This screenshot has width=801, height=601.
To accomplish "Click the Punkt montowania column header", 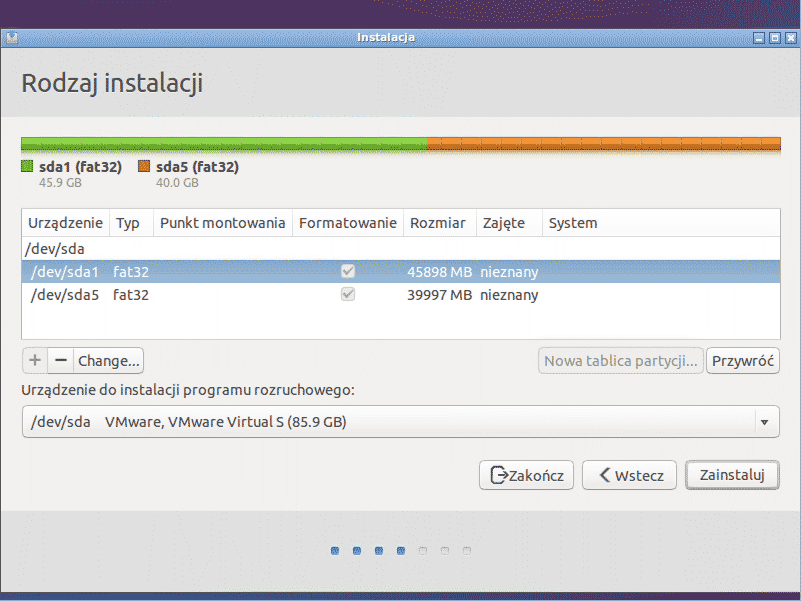I will (222, 223).
